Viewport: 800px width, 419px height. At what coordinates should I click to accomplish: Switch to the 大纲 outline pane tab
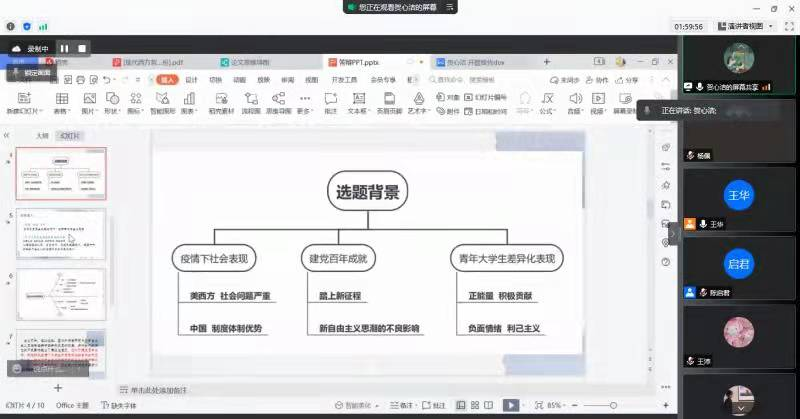coord(42,134)
